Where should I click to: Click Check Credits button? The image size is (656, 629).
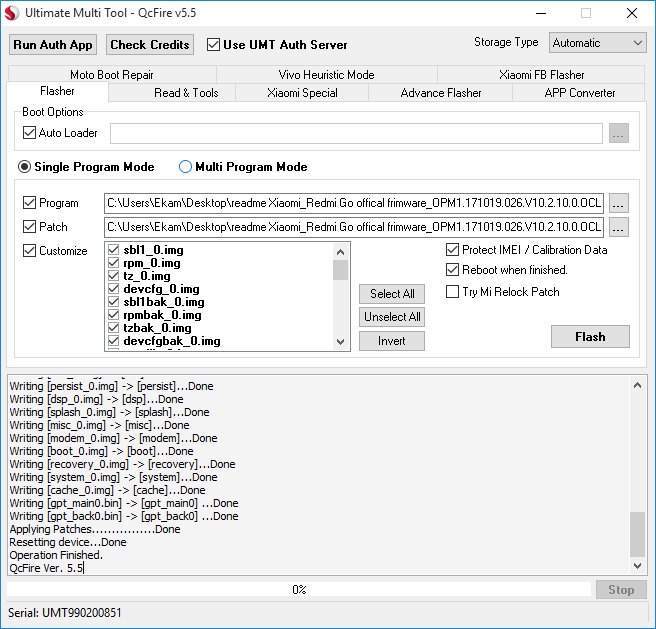point(150,45)
